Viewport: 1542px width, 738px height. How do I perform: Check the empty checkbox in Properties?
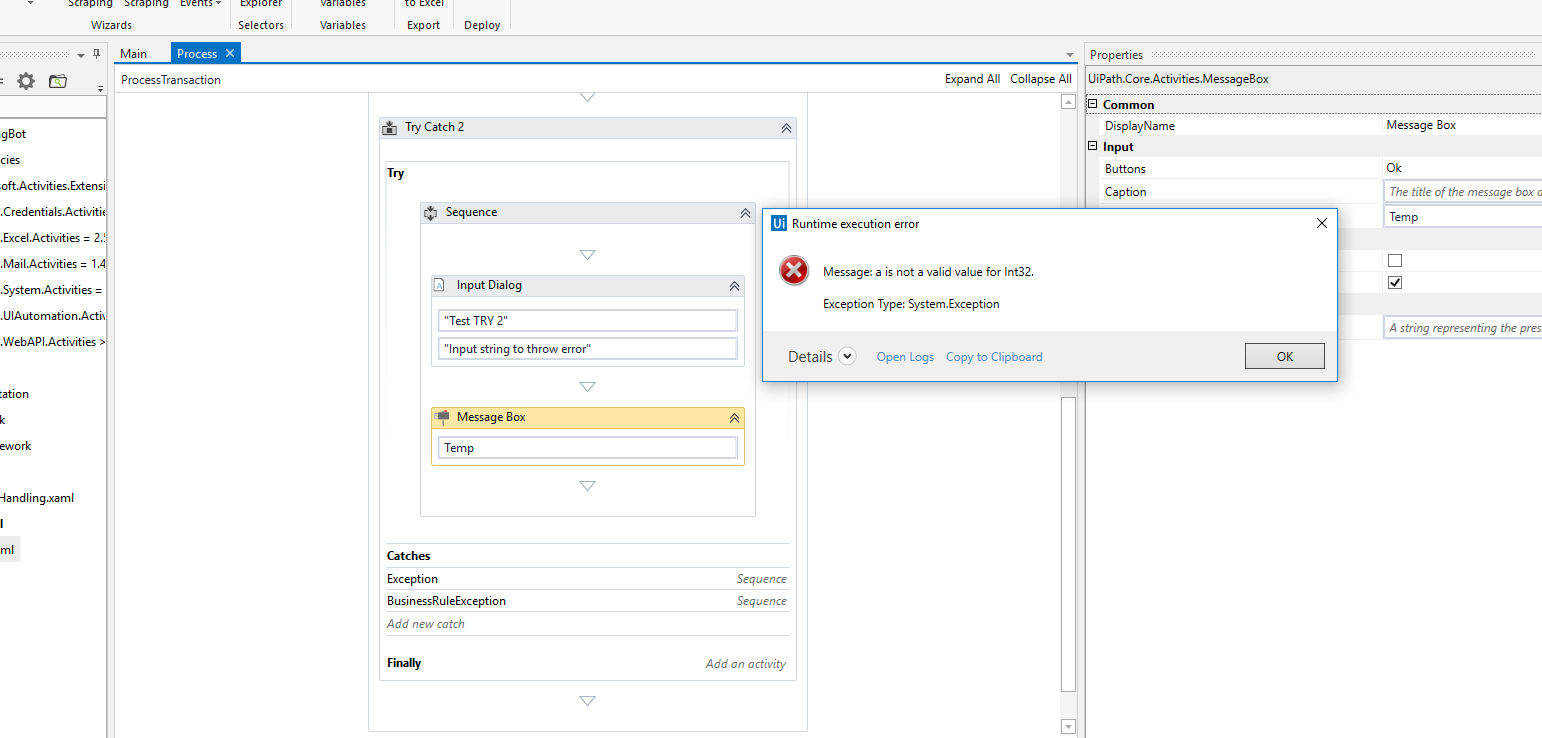(x=1395, y=259)
